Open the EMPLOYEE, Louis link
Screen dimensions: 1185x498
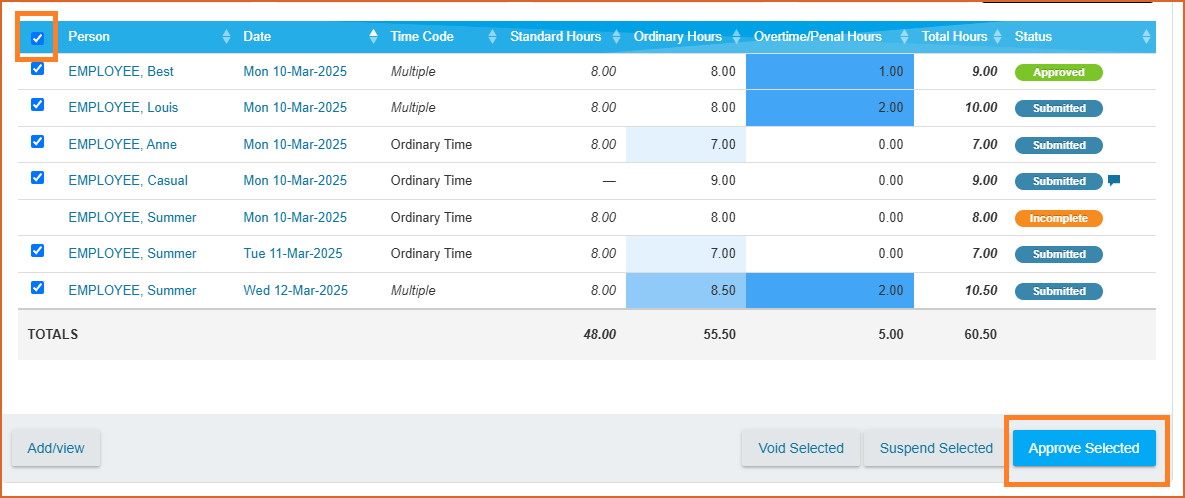point(123,107)
